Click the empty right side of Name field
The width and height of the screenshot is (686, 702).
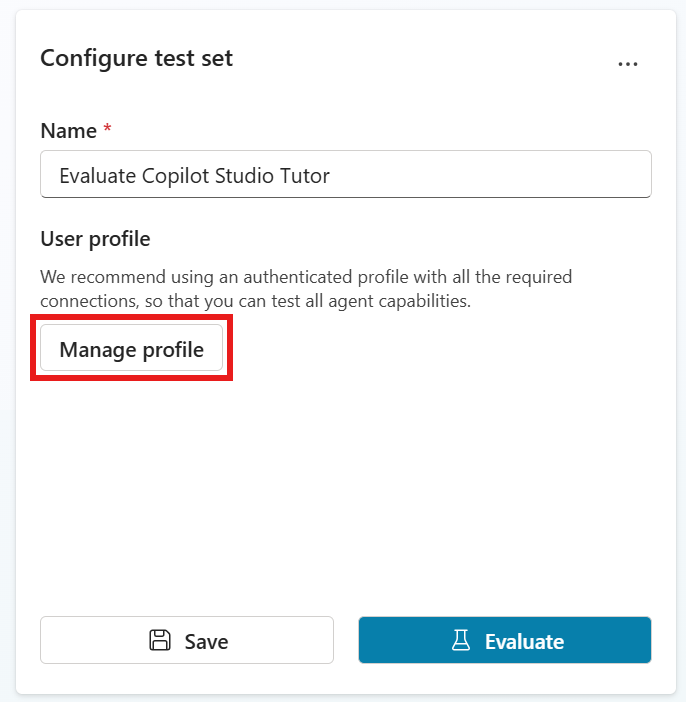[520, 175]
